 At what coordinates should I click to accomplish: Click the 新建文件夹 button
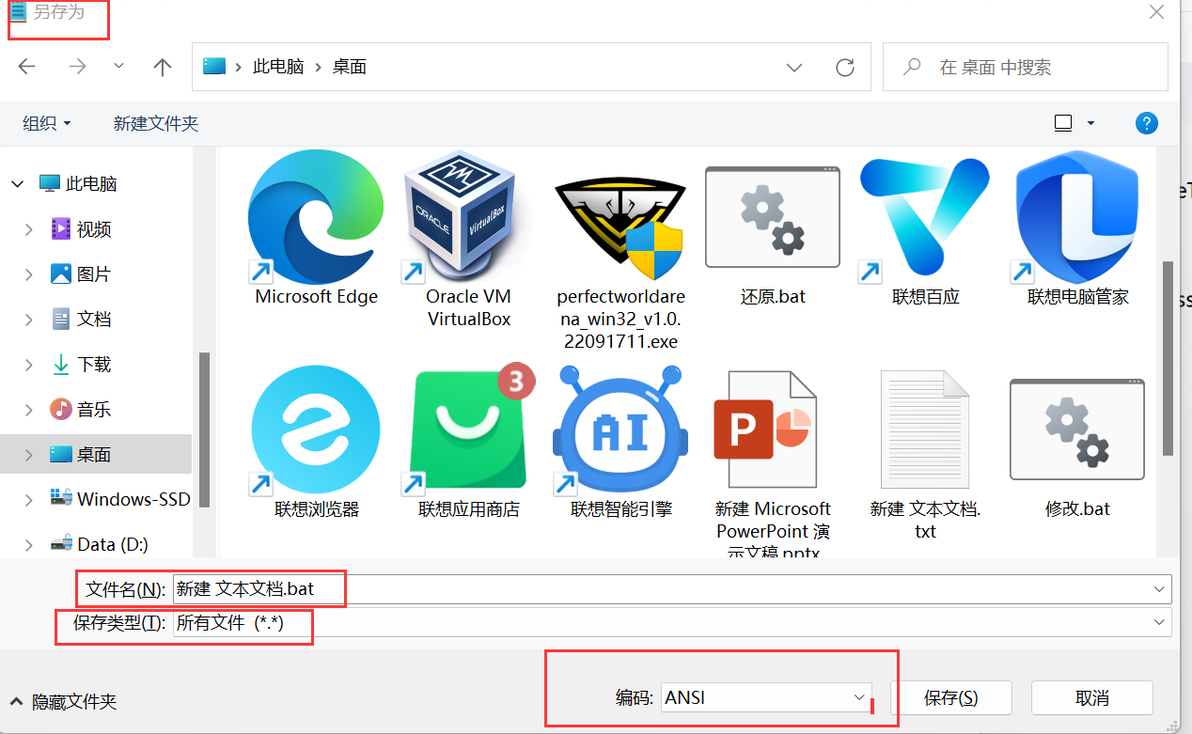(156, 123)
